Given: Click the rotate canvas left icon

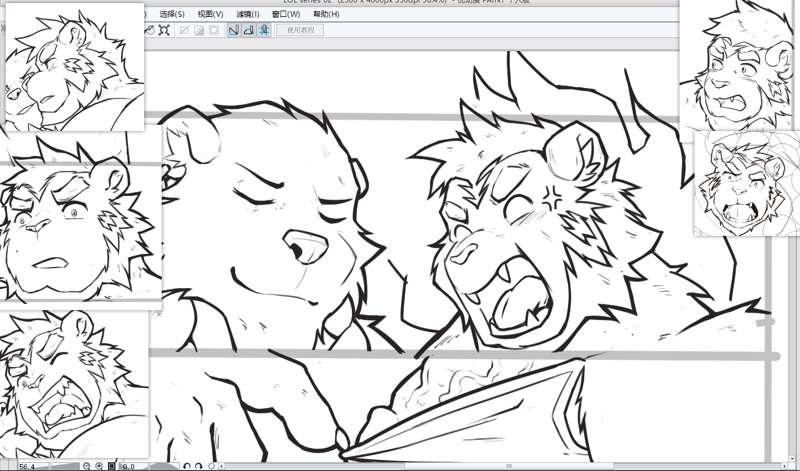Looking at the screenshot, I should (x=187, y=466).
